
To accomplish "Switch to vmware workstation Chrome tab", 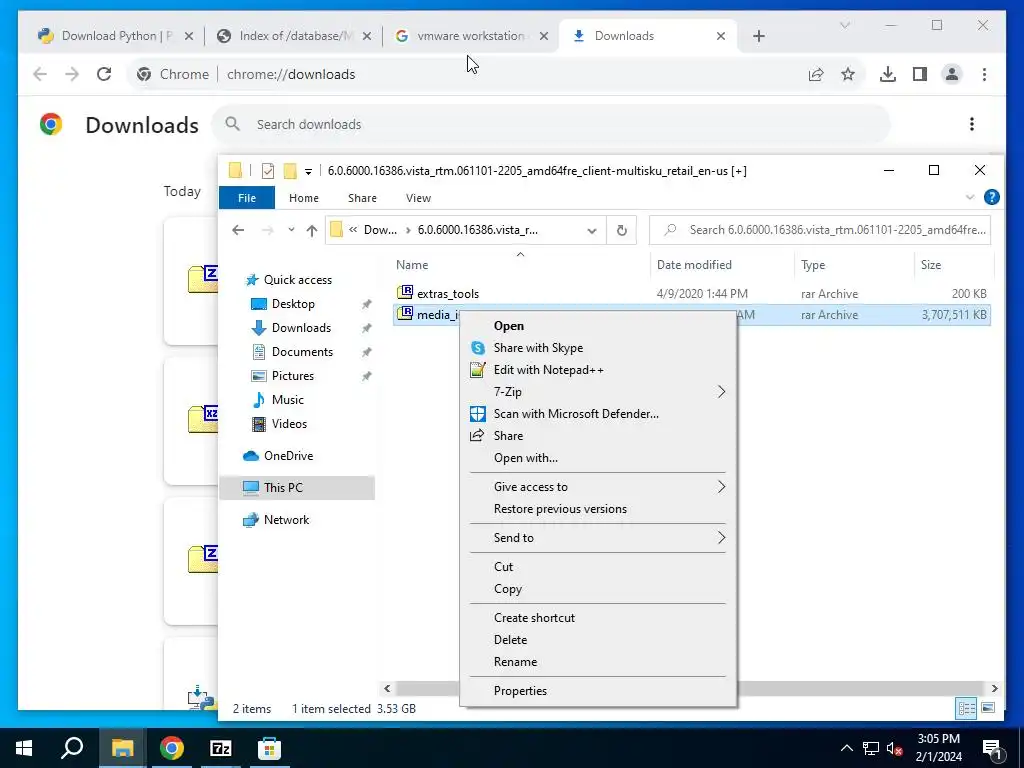I will (x=472, y=36).
